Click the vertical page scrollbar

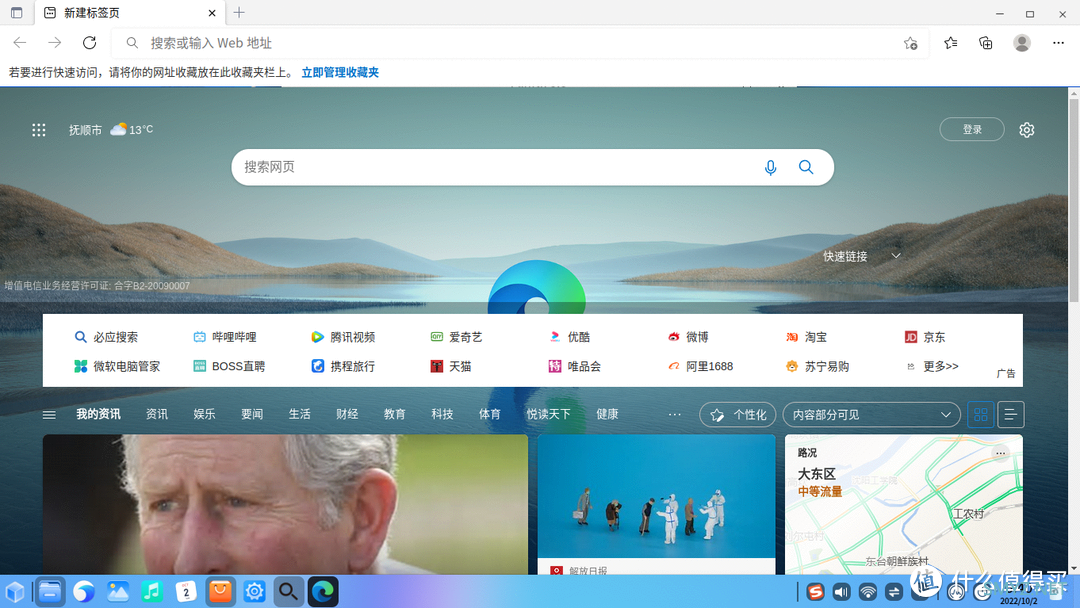point(1074,200)
